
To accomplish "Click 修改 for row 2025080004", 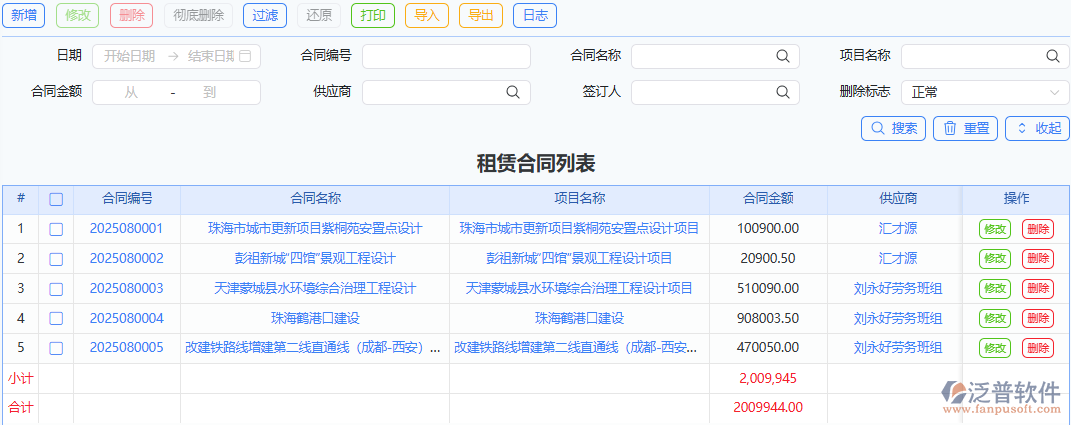I will pyautogui.click(x=994, y=318).
